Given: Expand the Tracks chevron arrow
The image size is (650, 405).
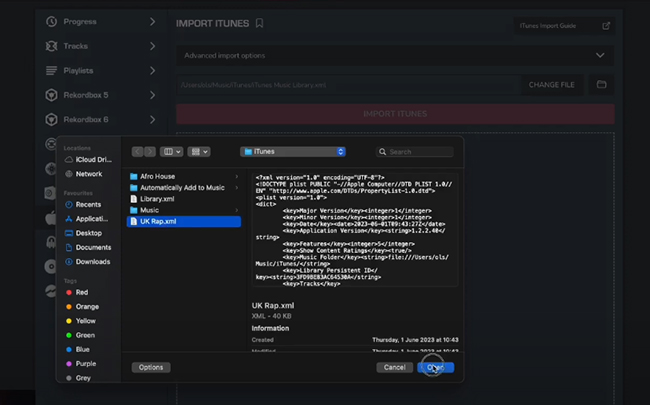Looking at the screenshot, I should click(153, 46).
